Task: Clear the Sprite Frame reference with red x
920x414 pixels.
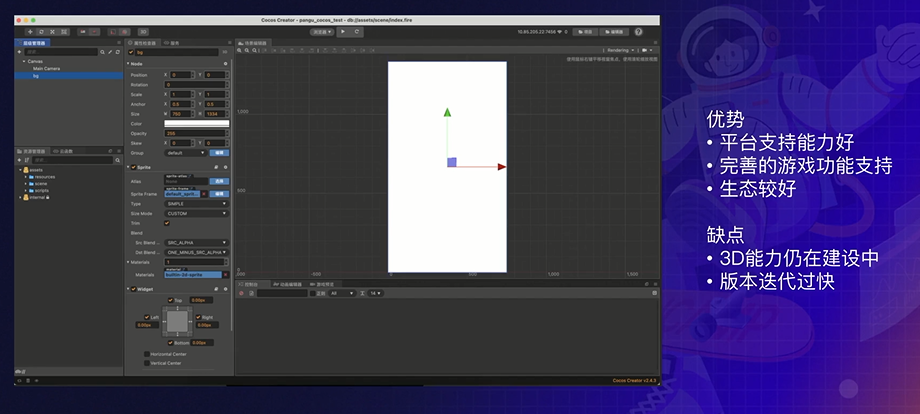Action: (x=204, y=194)
